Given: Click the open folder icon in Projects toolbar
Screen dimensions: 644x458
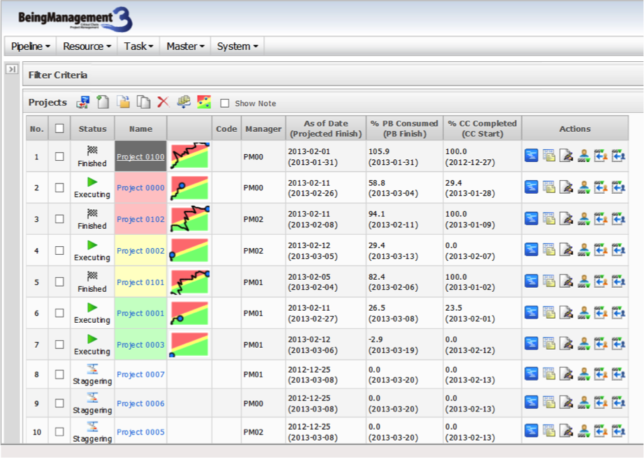Looking at the screenshot, I should tap(124, 102).
